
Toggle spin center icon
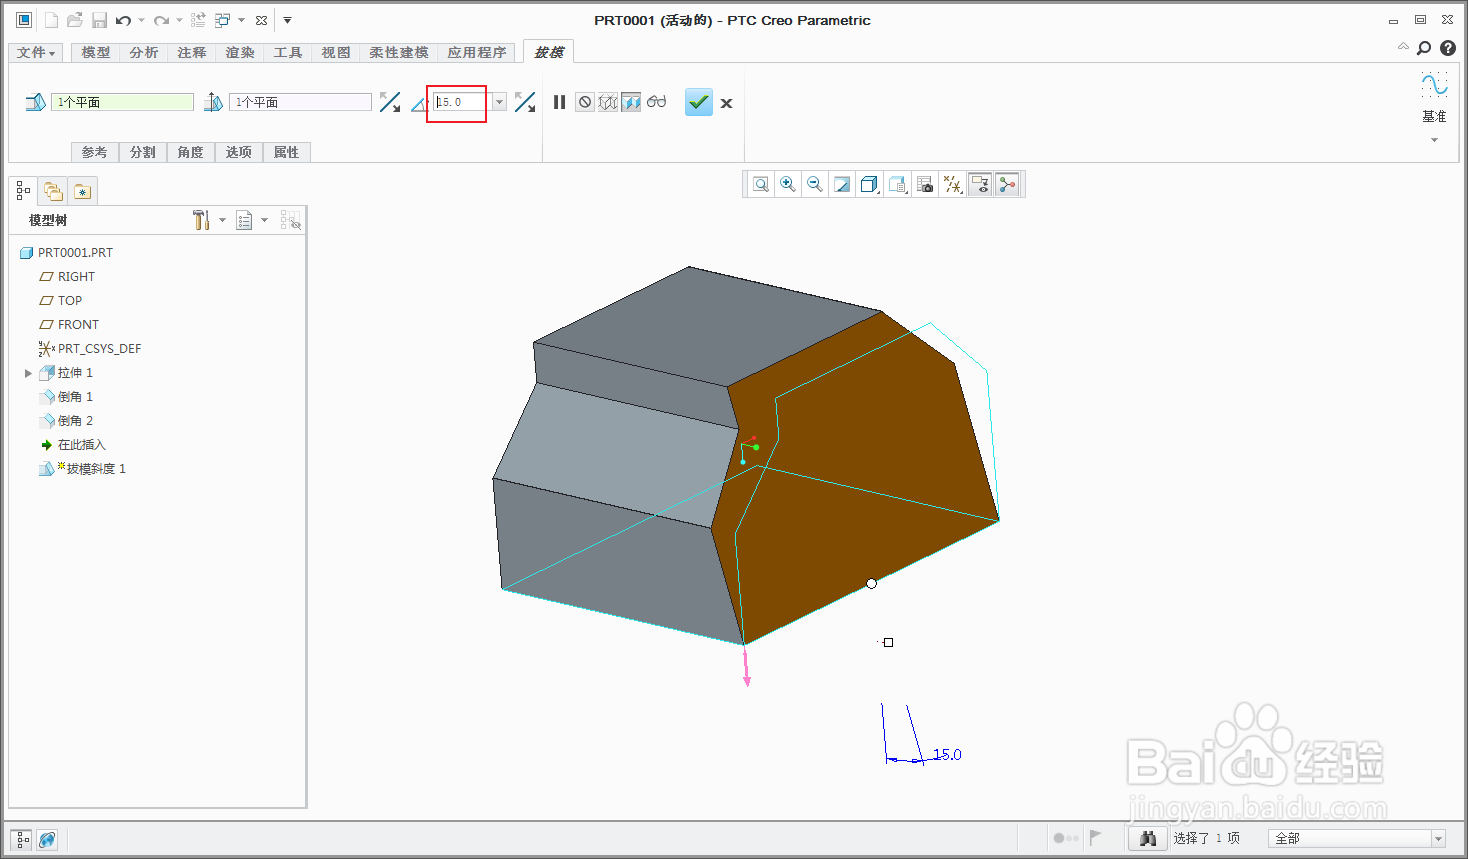click(x=1007, y=184)
